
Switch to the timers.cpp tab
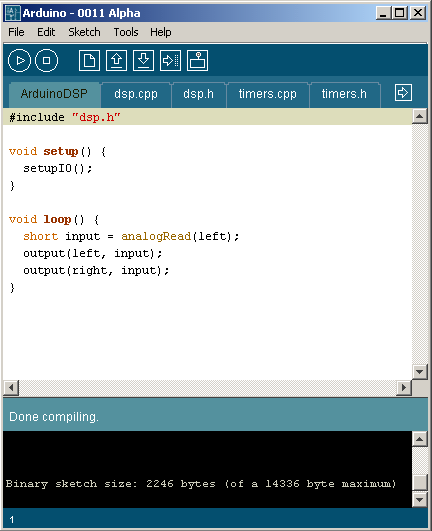click(x=268, y=94)
